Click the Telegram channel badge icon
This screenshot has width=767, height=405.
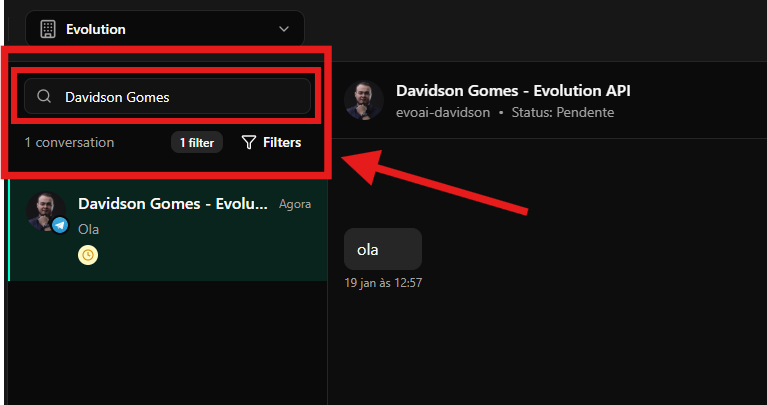pos(60,225)
